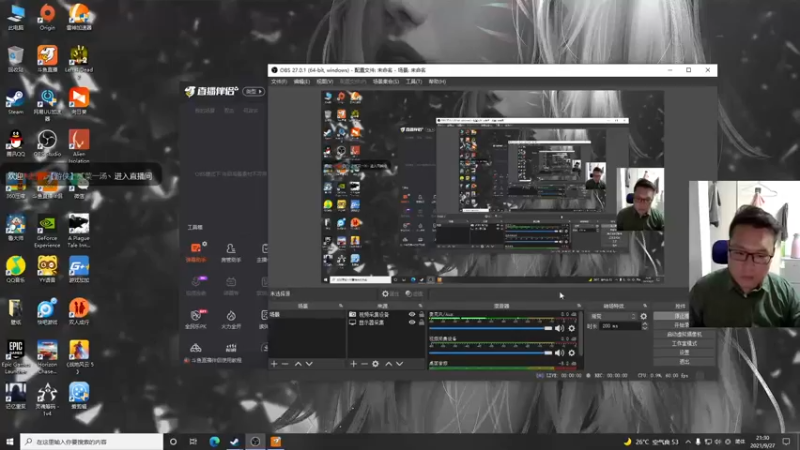Remove selected scene with minus icon
Viewport: 800px width, 450px height.
click(285, 364)
